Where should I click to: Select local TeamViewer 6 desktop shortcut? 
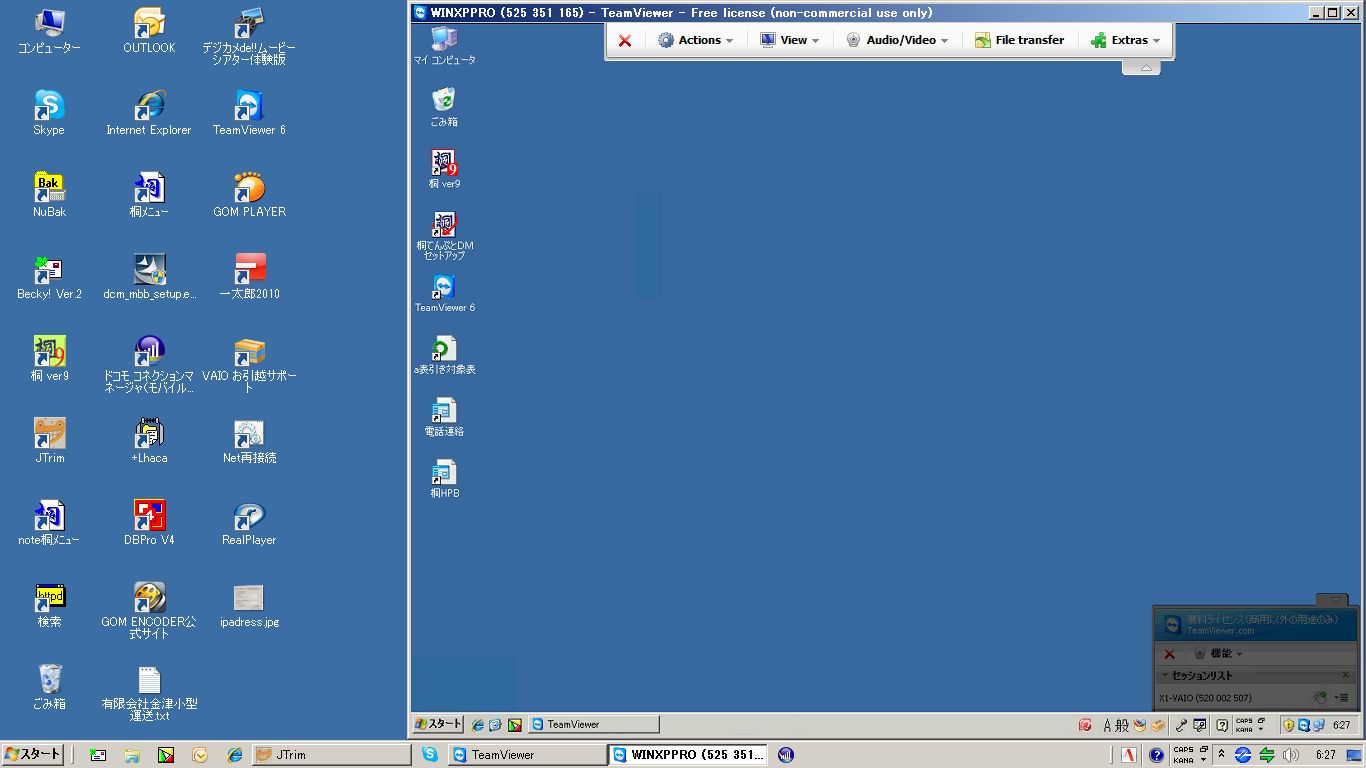[x=249, y=113]
